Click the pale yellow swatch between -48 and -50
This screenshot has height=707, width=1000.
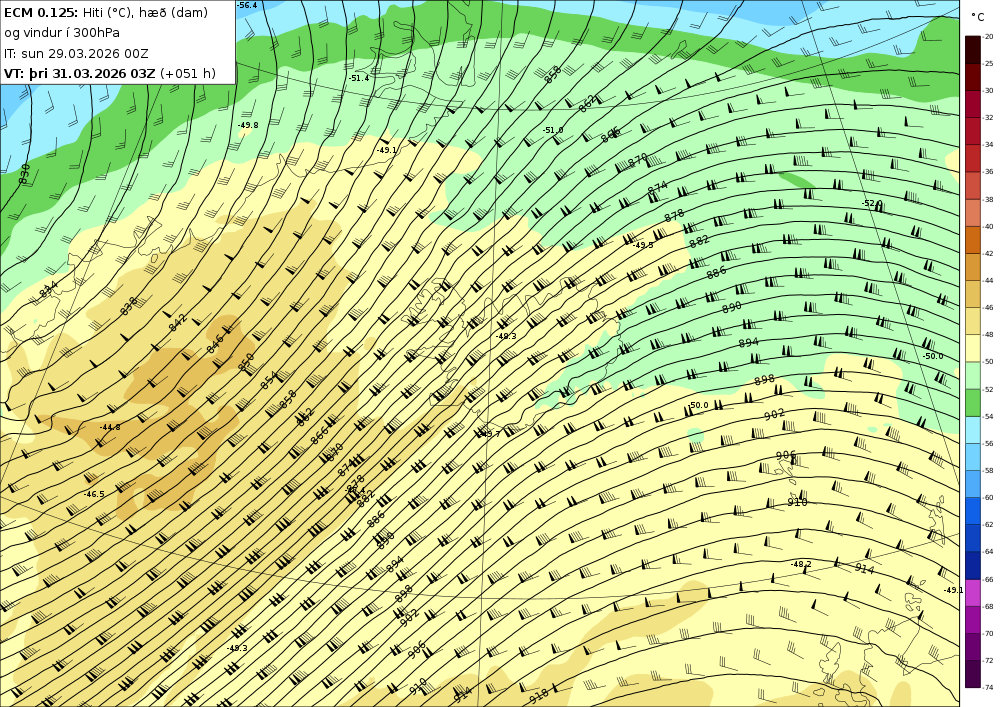tap(973, 348)
